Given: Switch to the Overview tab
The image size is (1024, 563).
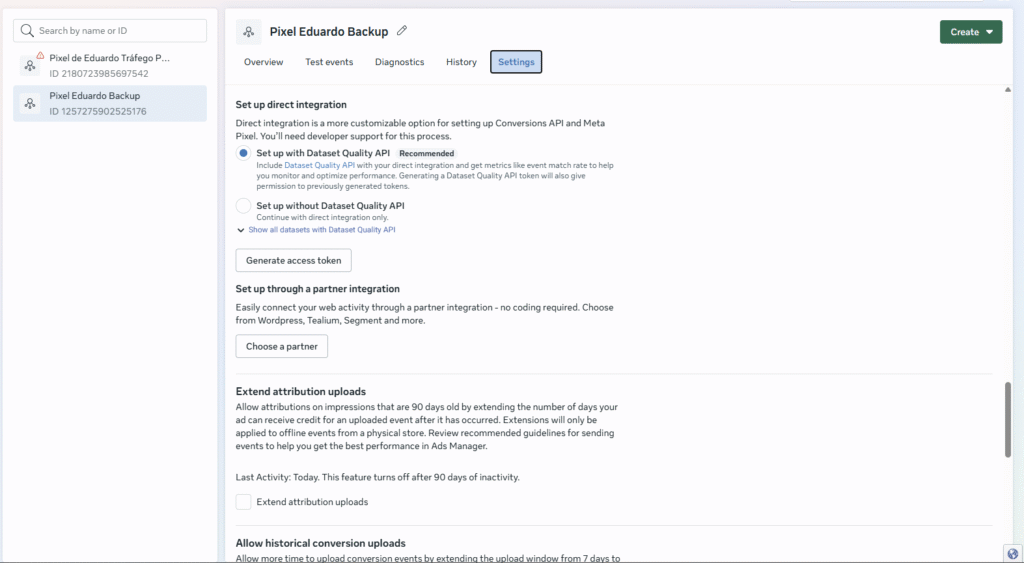Looking at the screenshot, I should [264, 62].
